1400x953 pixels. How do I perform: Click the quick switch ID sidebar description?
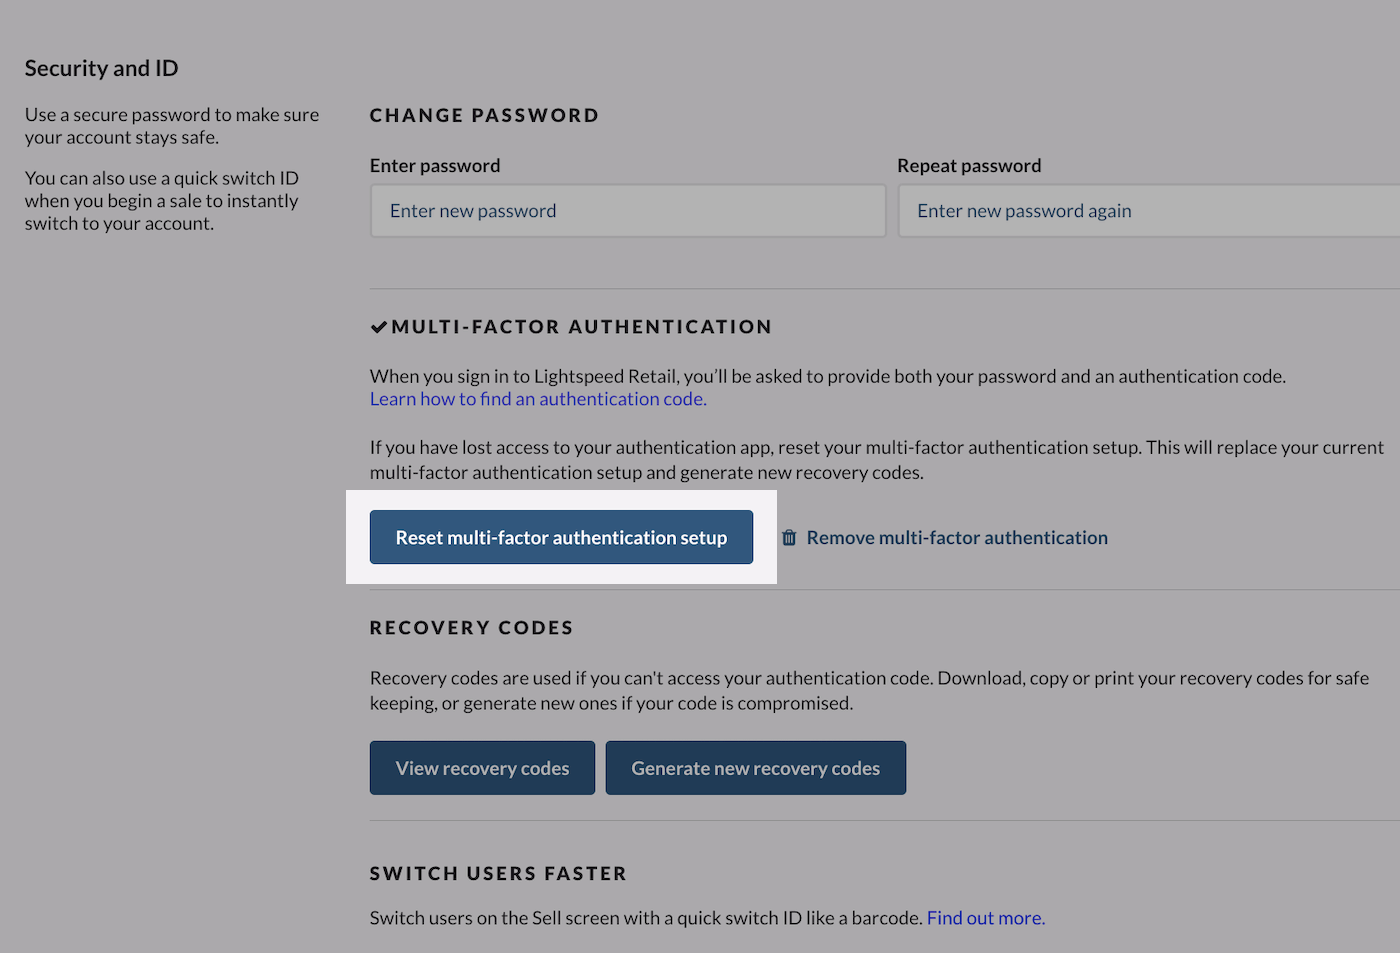coord(162,200)
